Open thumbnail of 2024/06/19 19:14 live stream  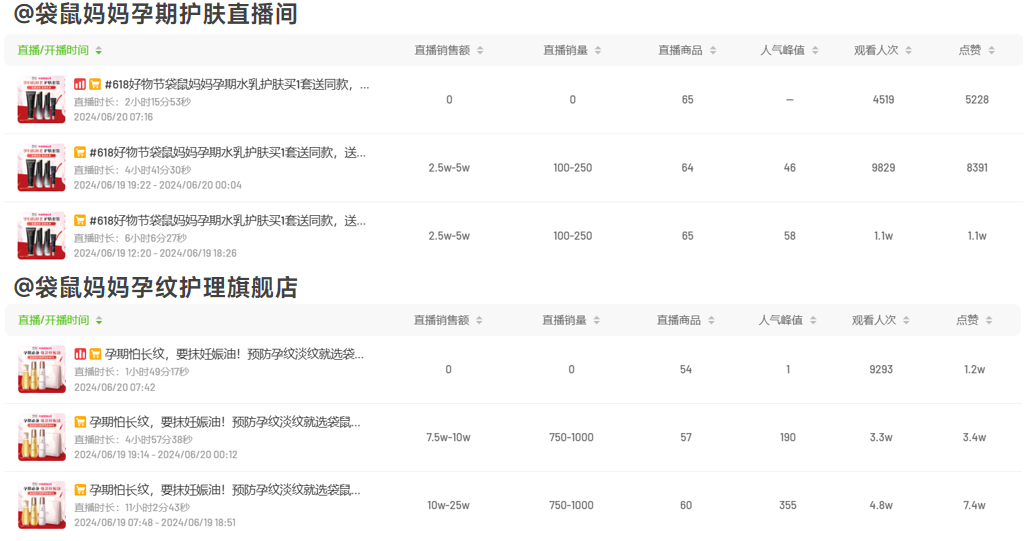click(41, 438)
